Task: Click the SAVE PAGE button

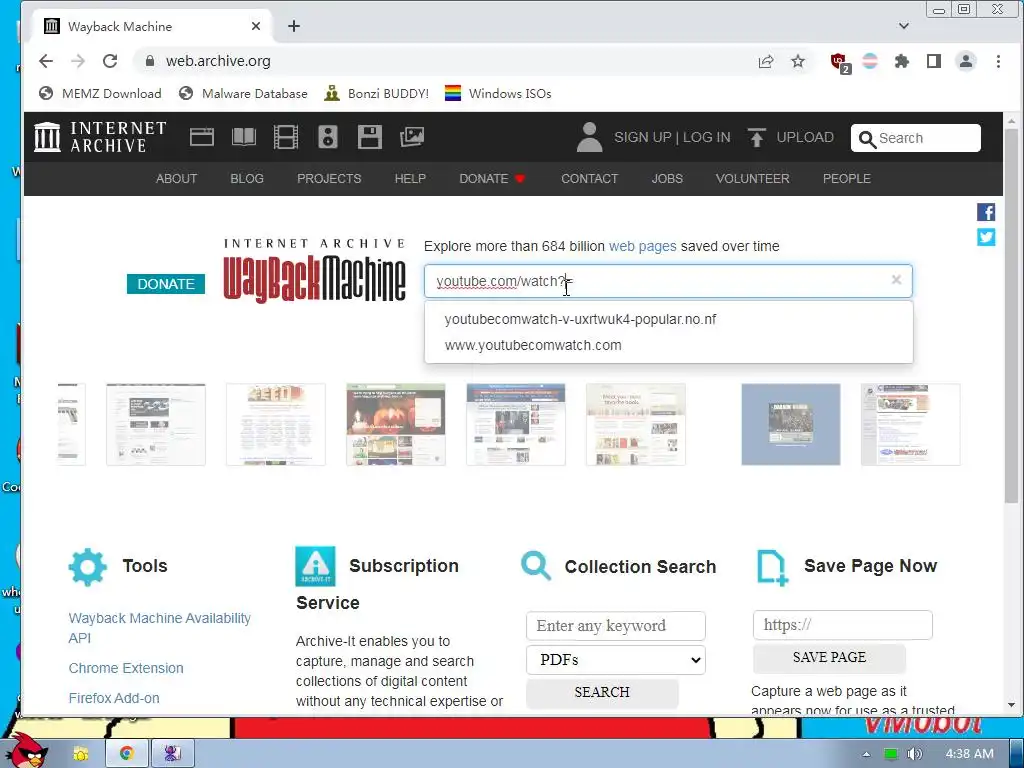Action: 829,658
